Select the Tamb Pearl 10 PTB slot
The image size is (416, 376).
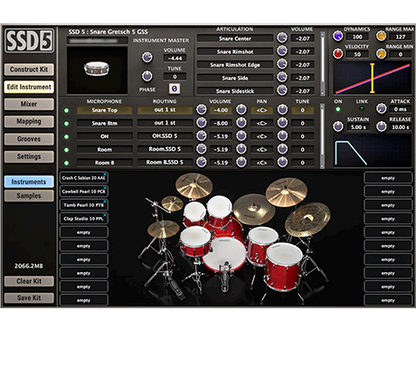coord(84,205)
